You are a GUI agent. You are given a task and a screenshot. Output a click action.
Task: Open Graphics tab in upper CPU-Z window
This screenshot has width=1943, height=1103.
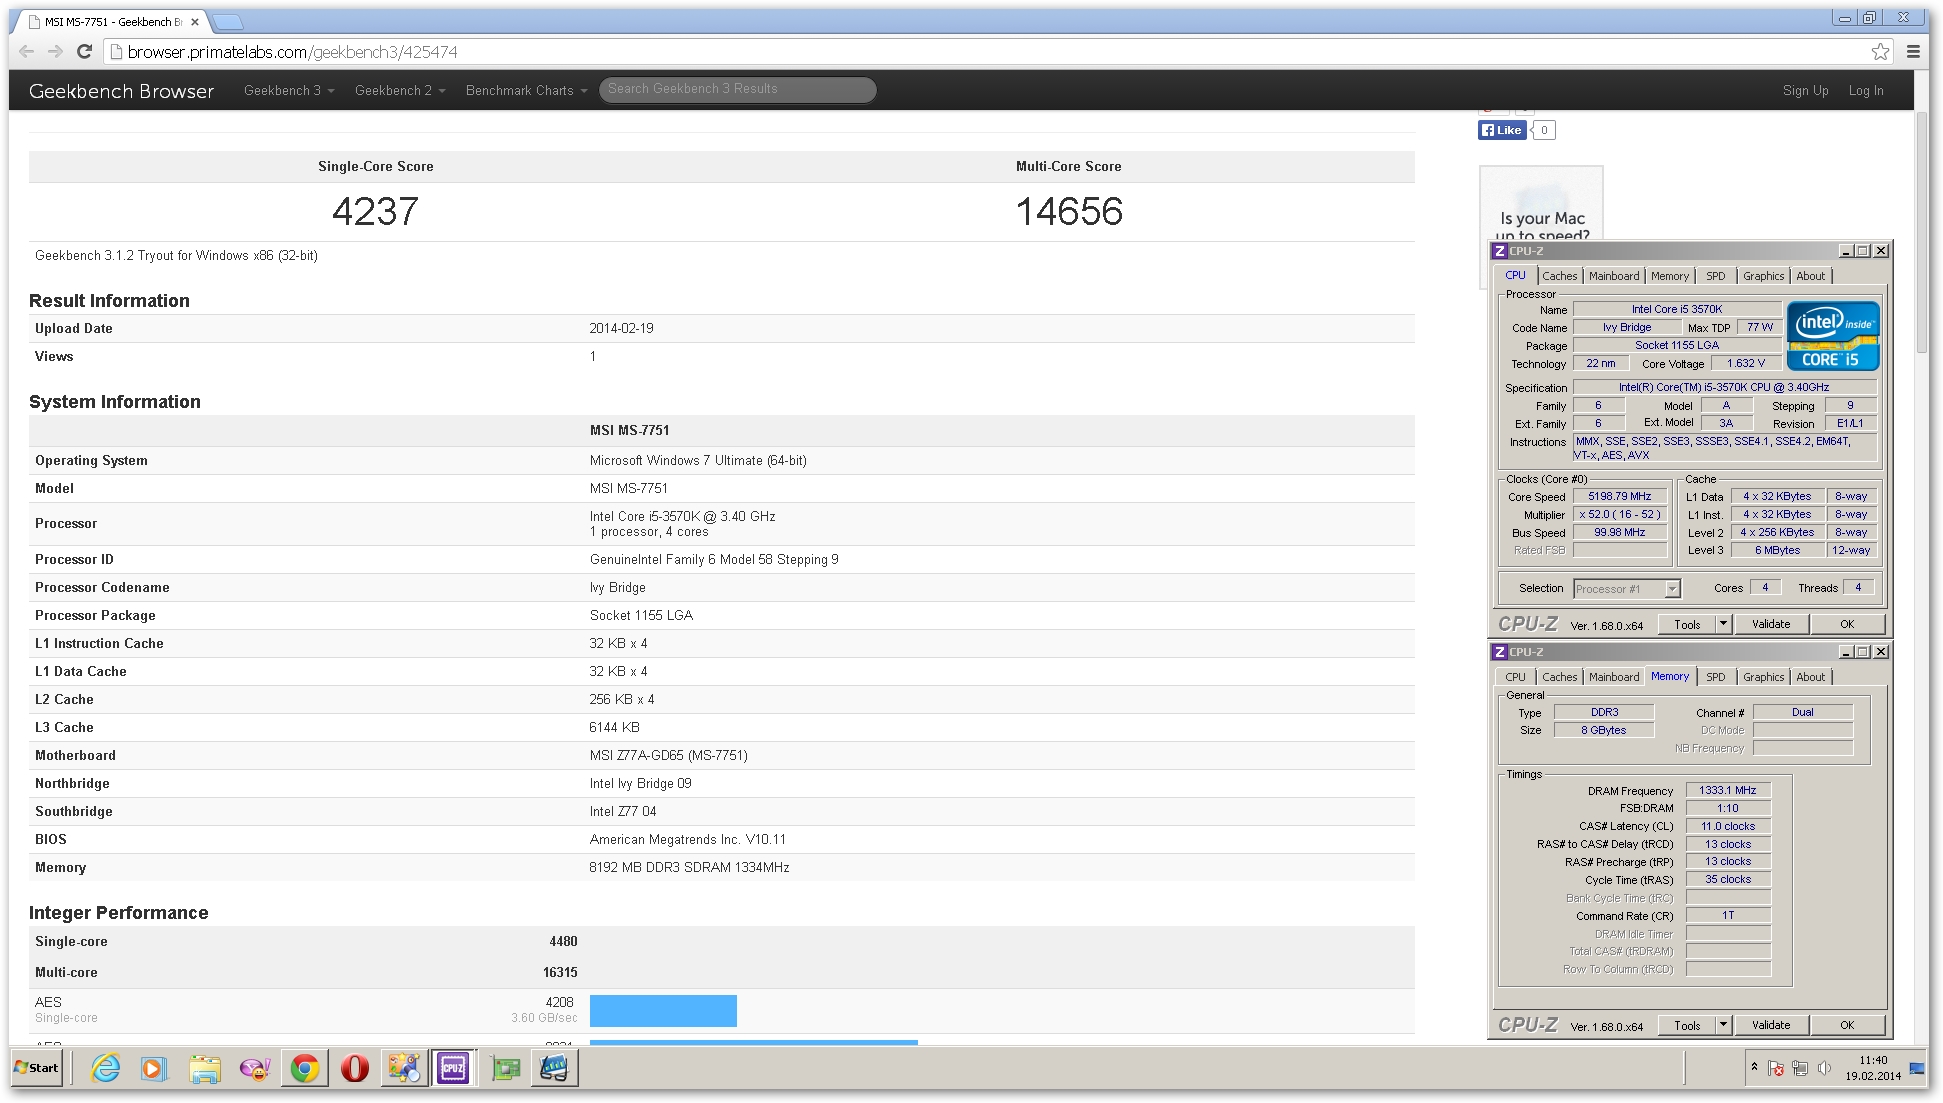tap(1763, 276)
